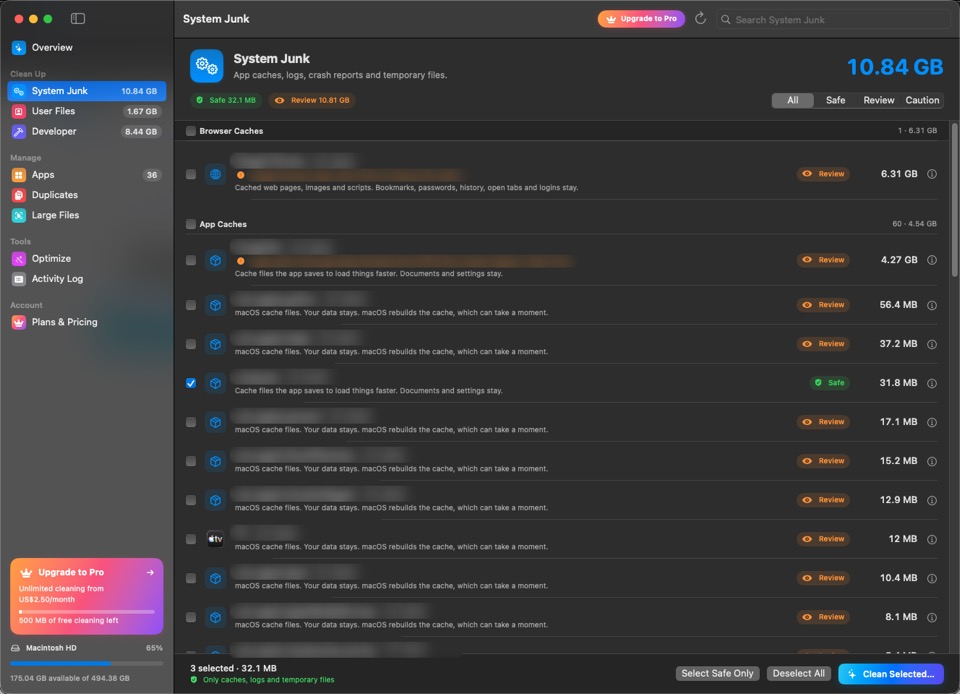The image size is (960, 694).
Task: Switch to the Review filter tab
Action: (879, 100)
